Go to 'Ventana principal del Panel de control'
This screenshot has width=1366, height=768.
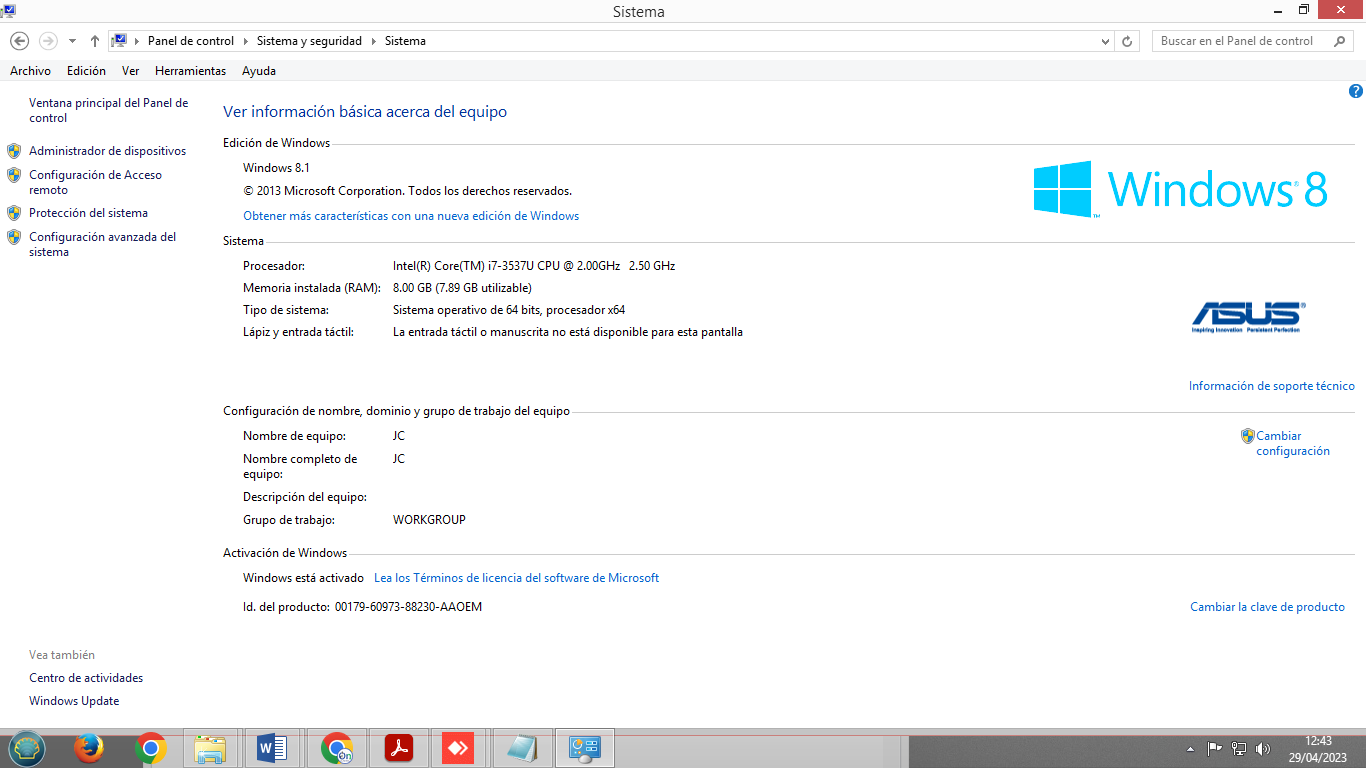tap(108, 110)
